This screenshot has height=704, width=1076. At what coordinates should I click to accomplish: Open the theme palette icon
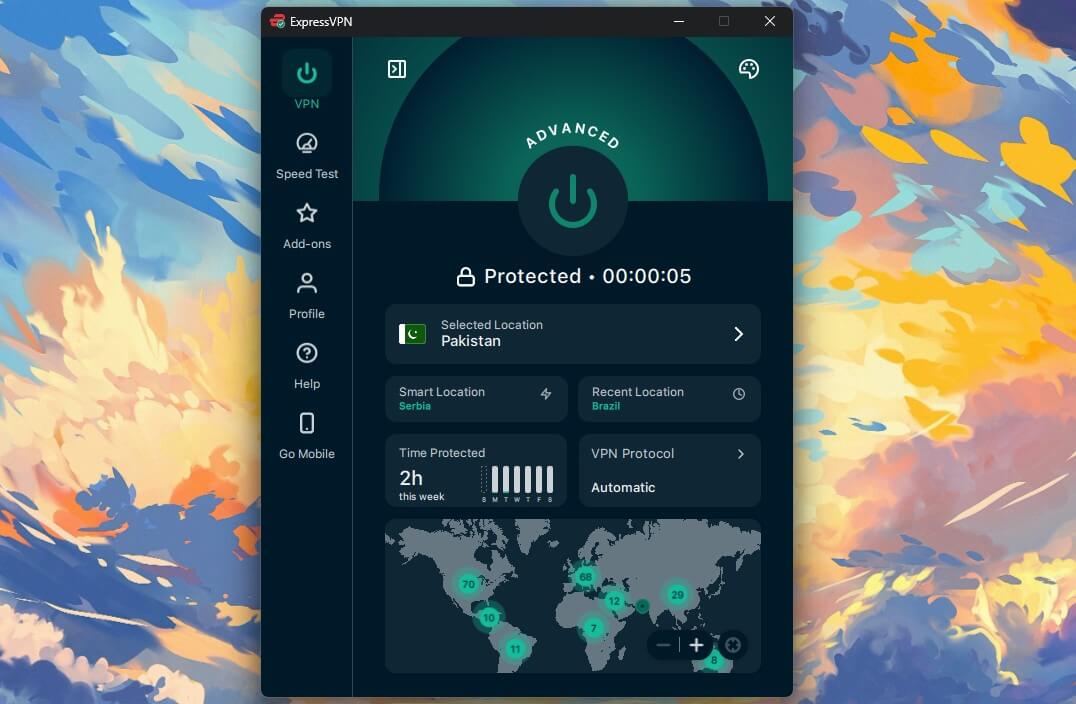pyautogui.click(x=749, y=69)
